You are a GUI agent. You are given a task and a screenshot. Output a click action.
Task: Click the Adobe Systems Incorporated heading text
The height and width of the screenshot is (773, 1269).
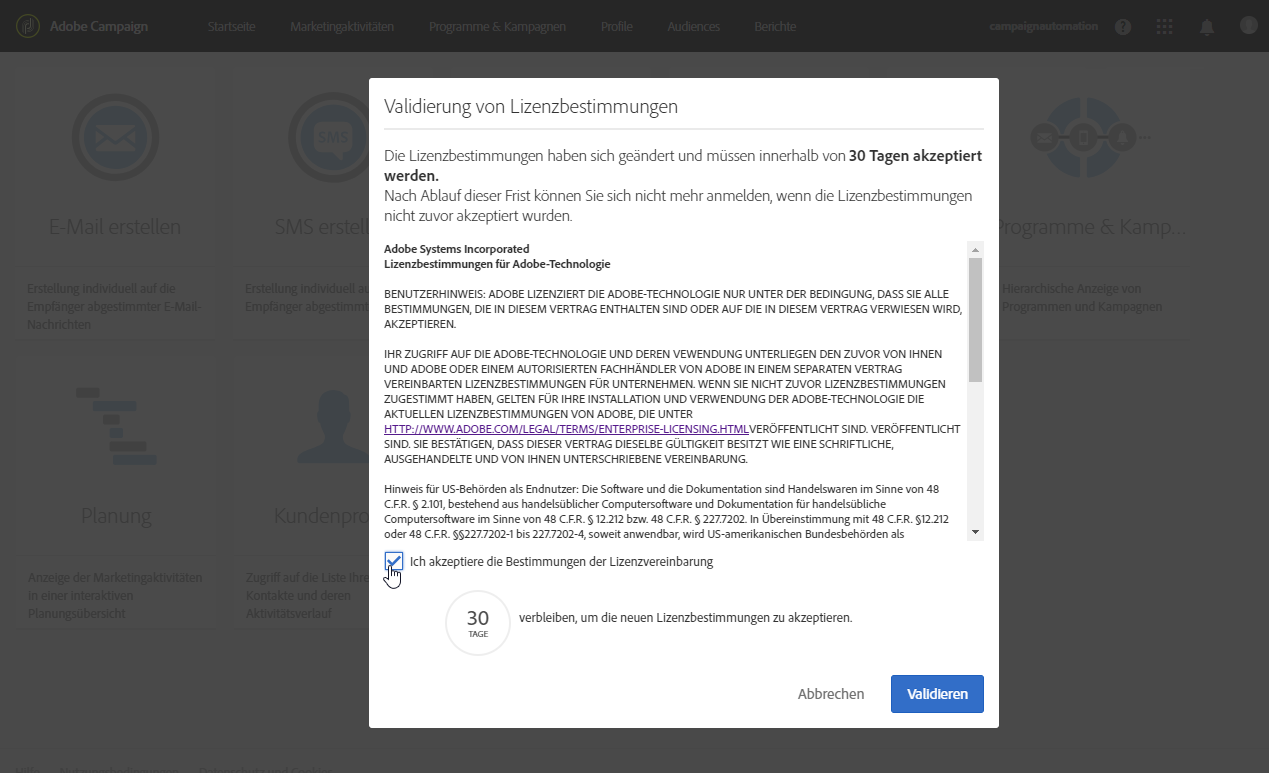457,248
